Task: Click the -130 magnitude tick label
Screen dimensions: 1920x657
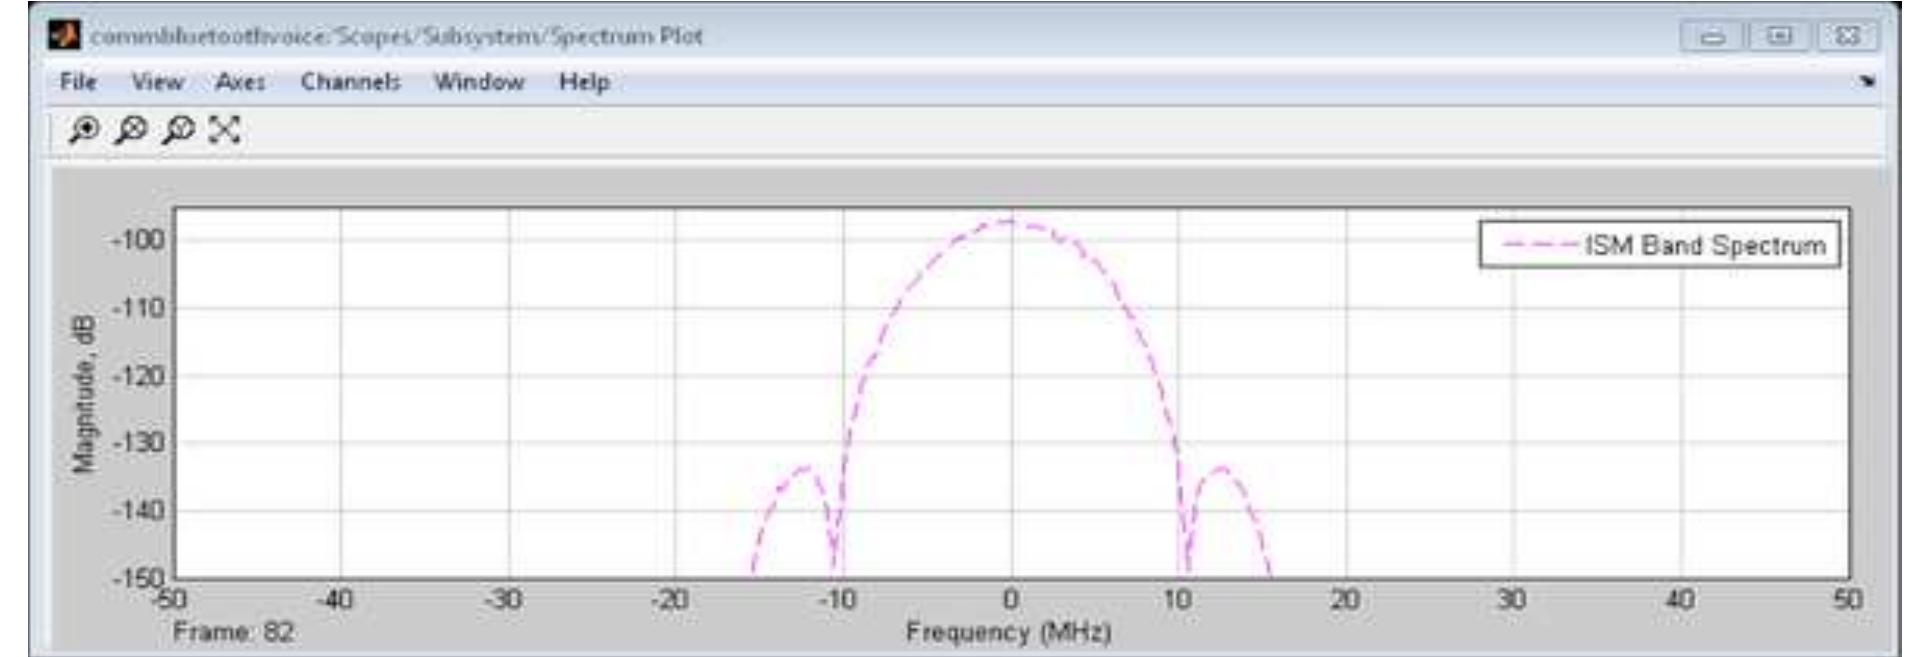Action: pos(138,443)
